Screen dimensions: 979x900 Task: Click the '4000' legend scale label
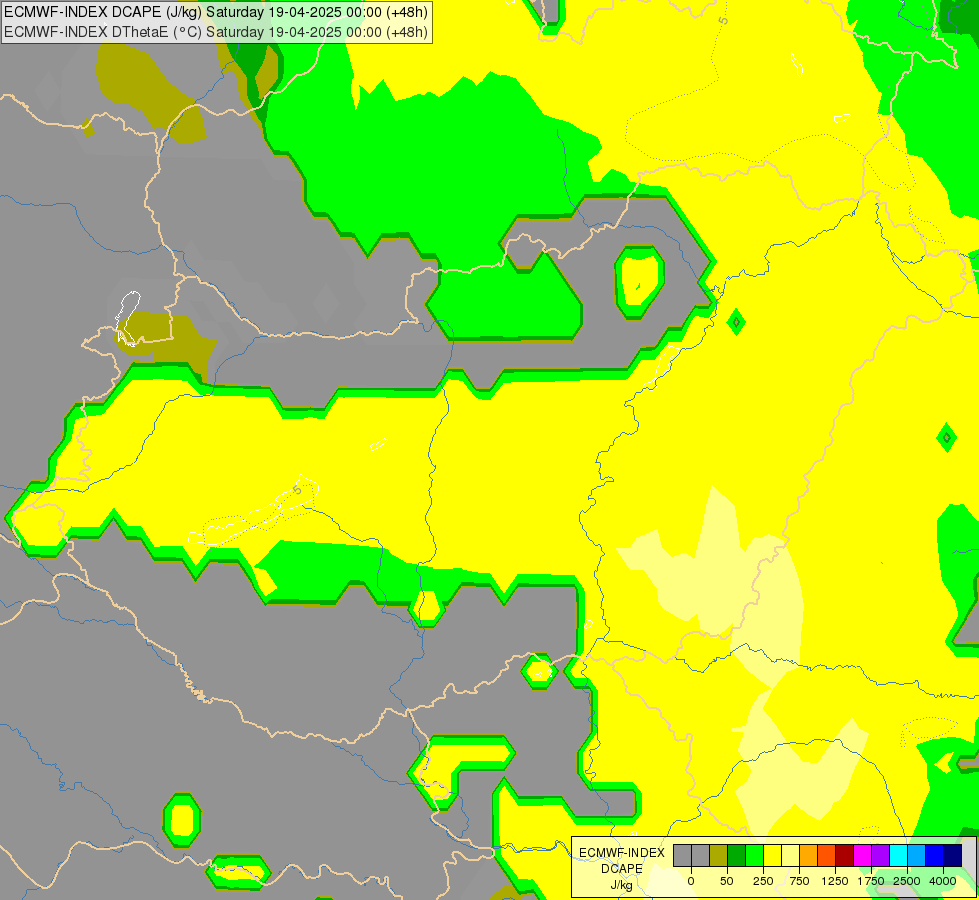943,881
